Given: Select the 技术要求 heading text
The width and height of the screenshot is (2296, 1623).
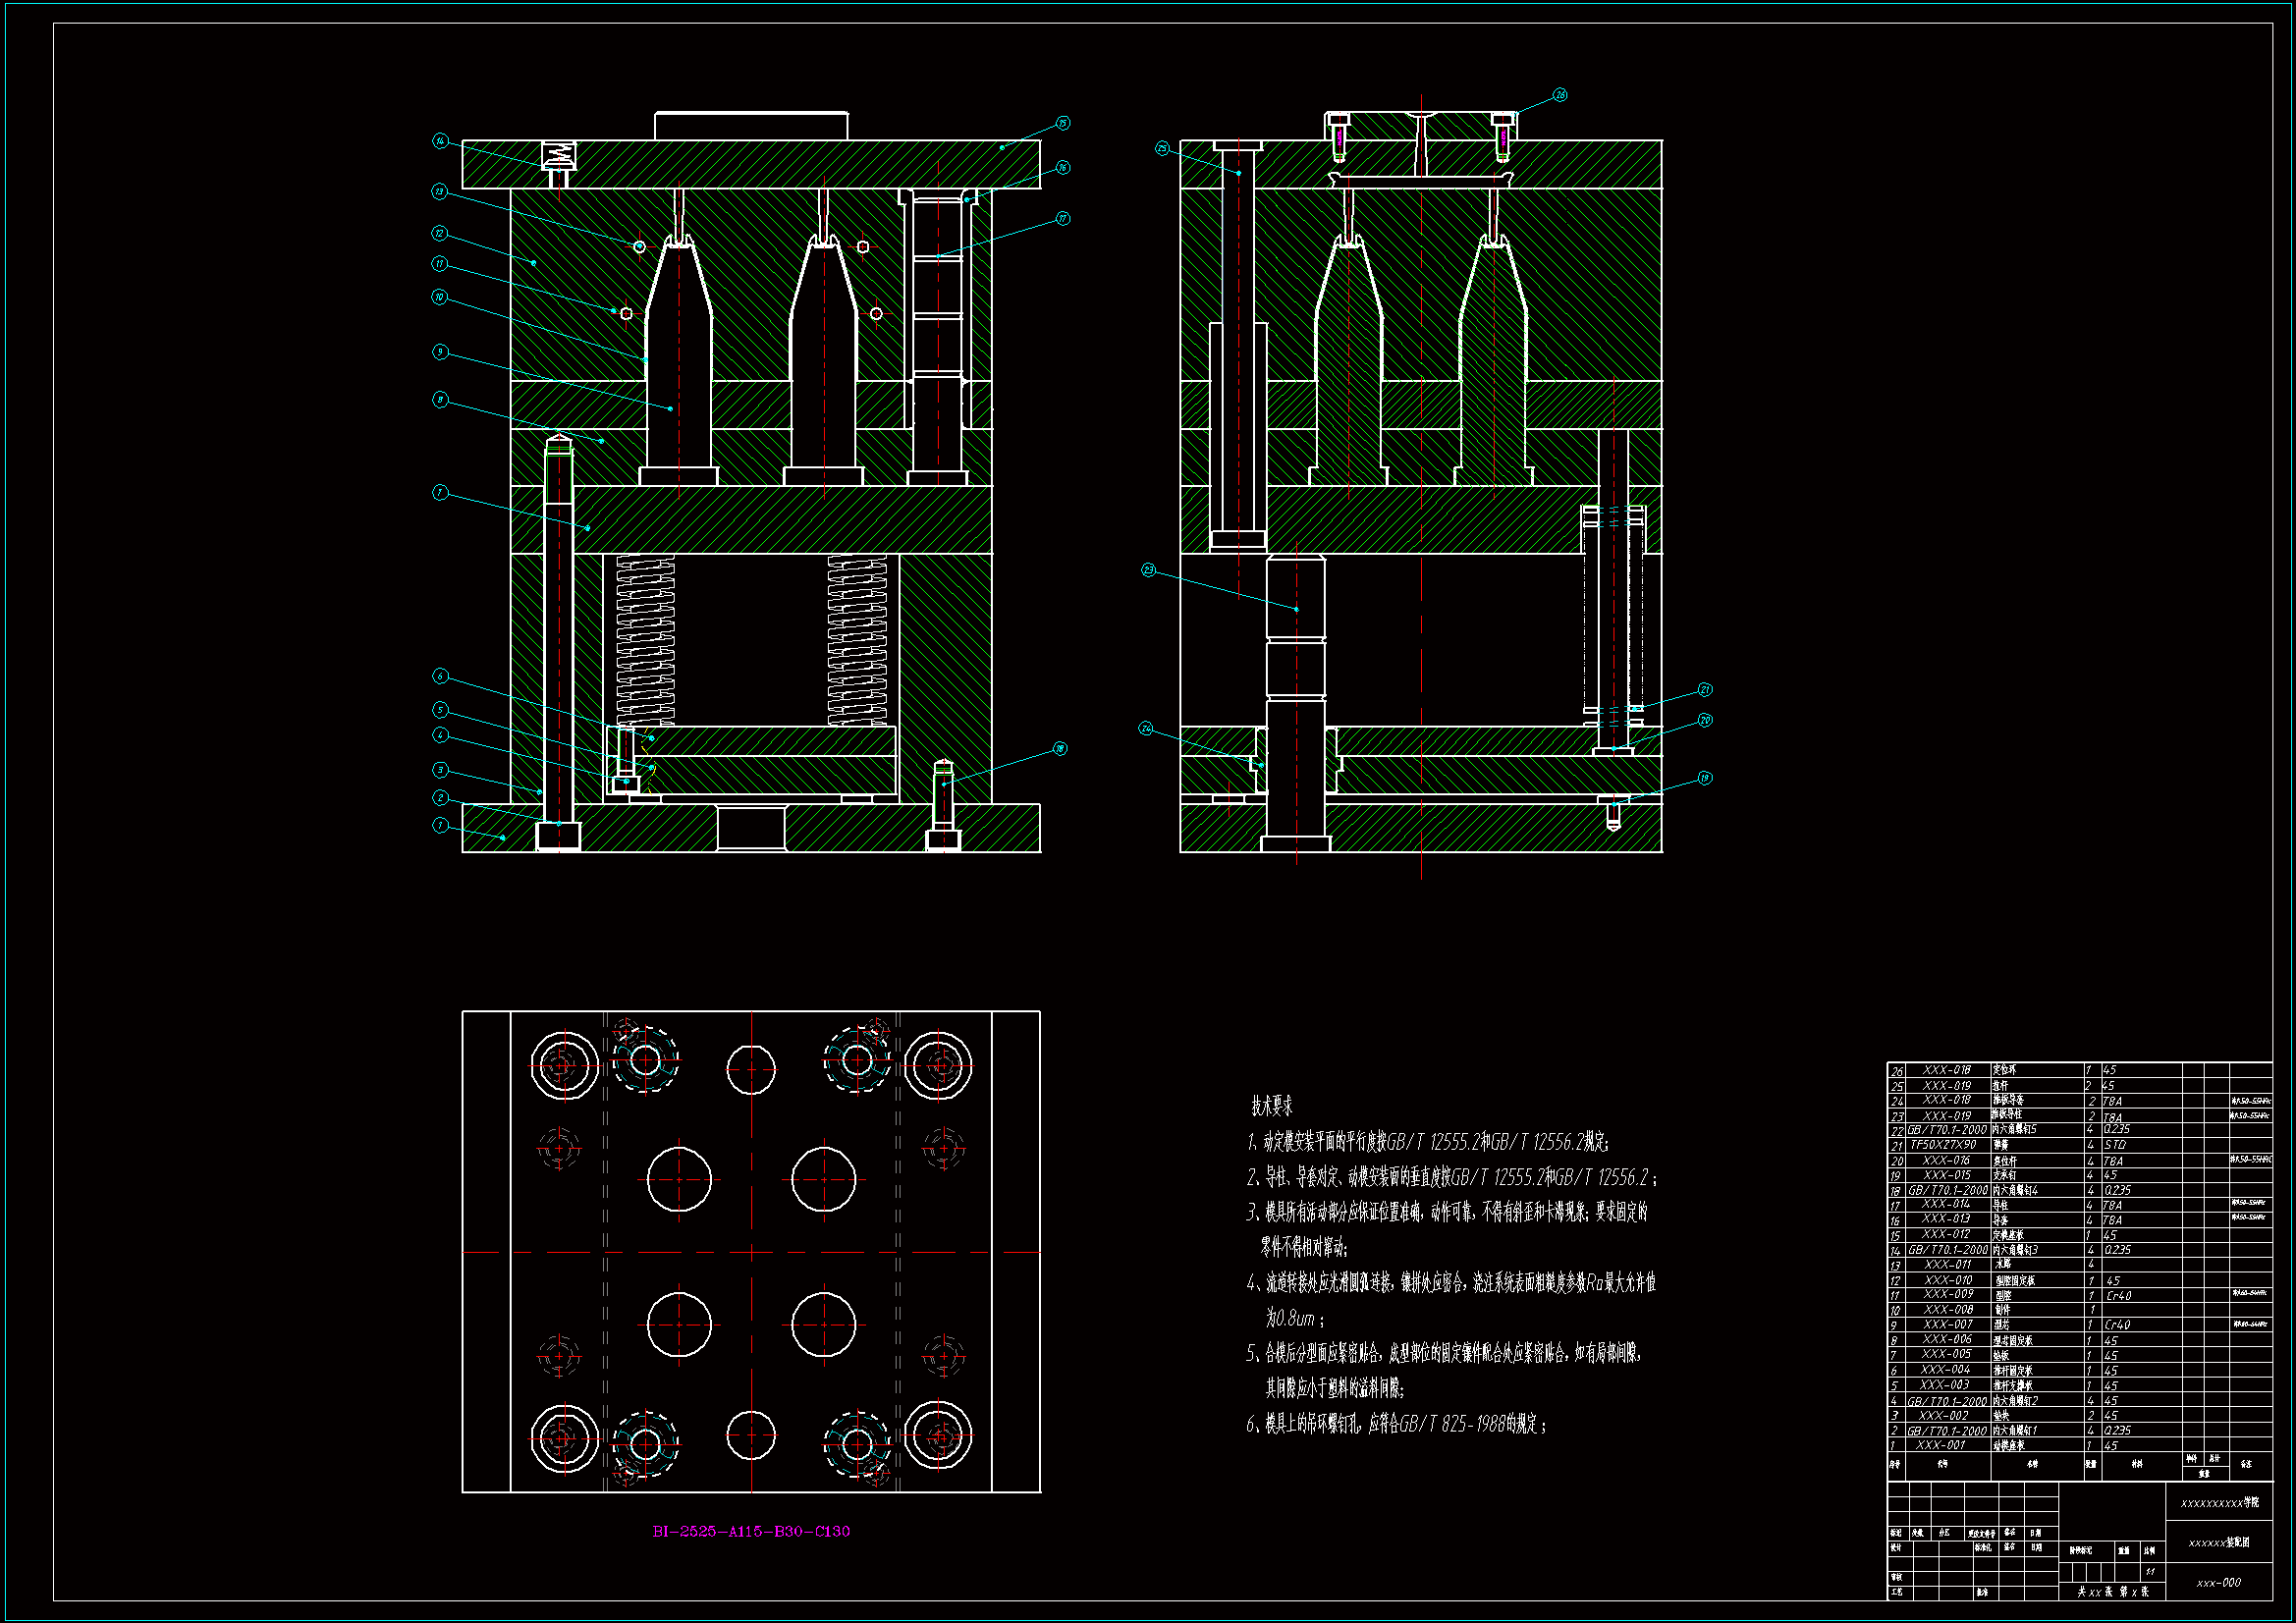Looking at the screenshot, I should (1271, 1106).
